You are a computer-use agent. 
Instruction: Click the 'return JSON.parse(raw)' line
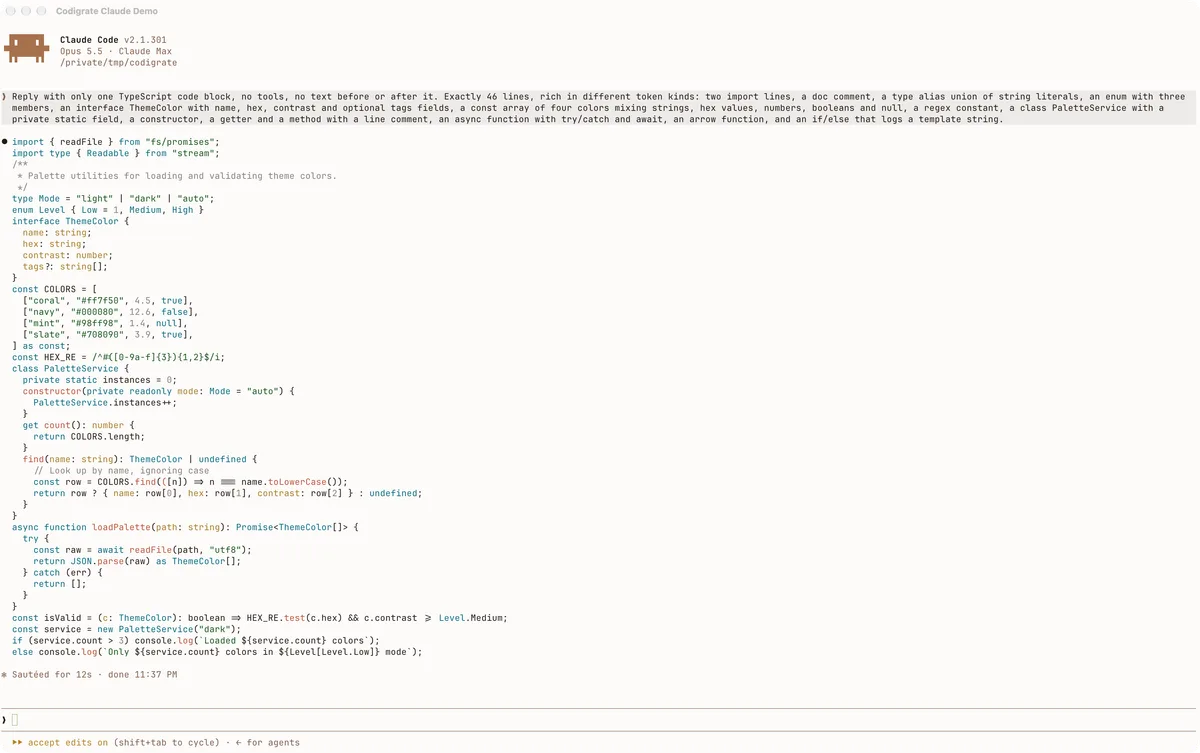point(137,561)
